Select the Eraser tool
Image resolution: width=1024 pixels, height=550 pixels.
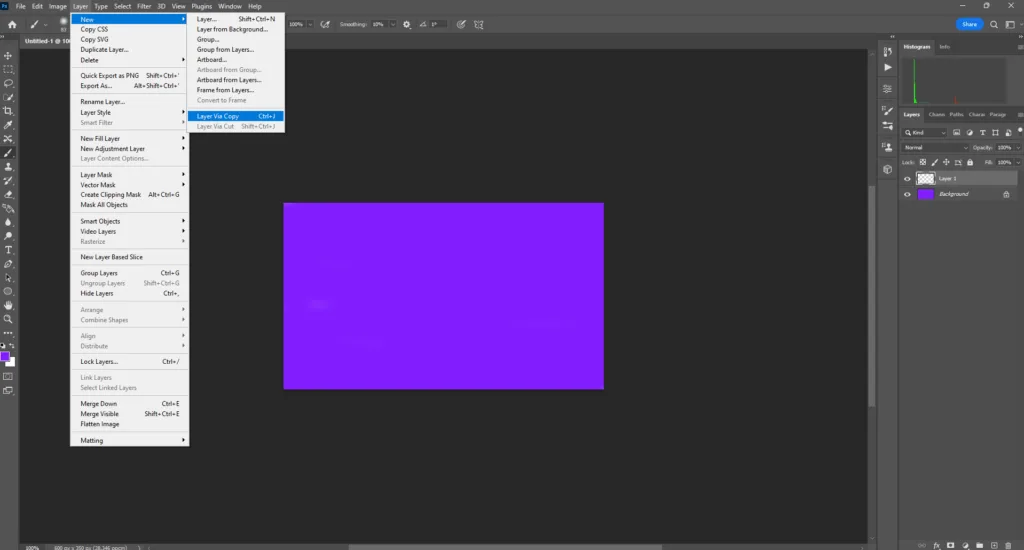click(x=8, y=195)
